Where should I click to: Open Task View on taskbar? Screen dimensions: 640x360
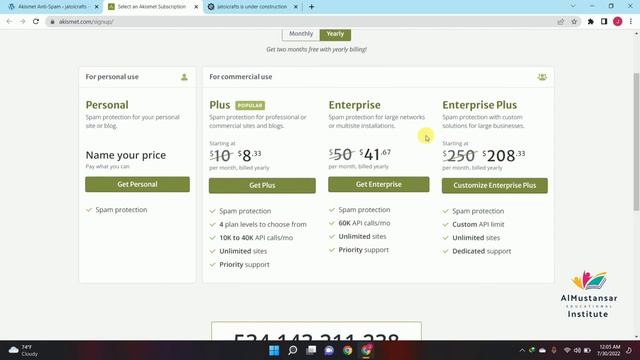coord(311,350)
